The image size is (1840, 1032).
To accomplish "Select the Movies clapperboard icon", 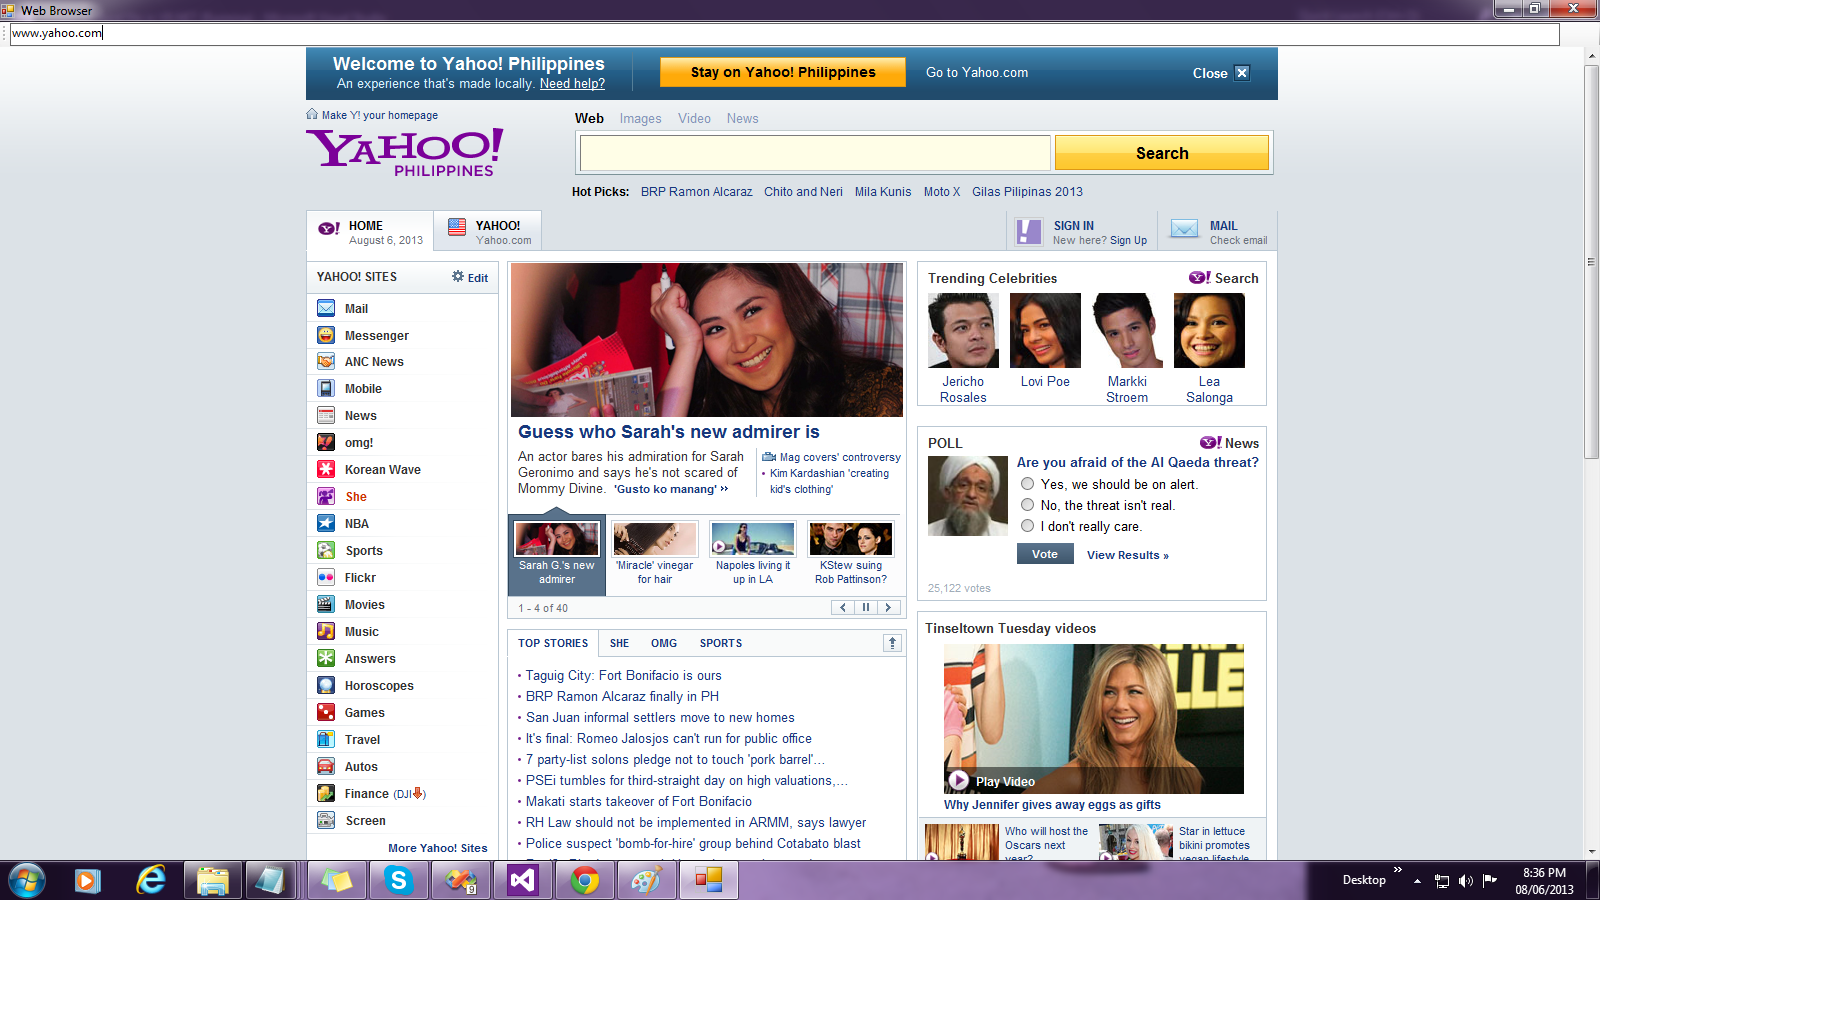I will 326,604.
